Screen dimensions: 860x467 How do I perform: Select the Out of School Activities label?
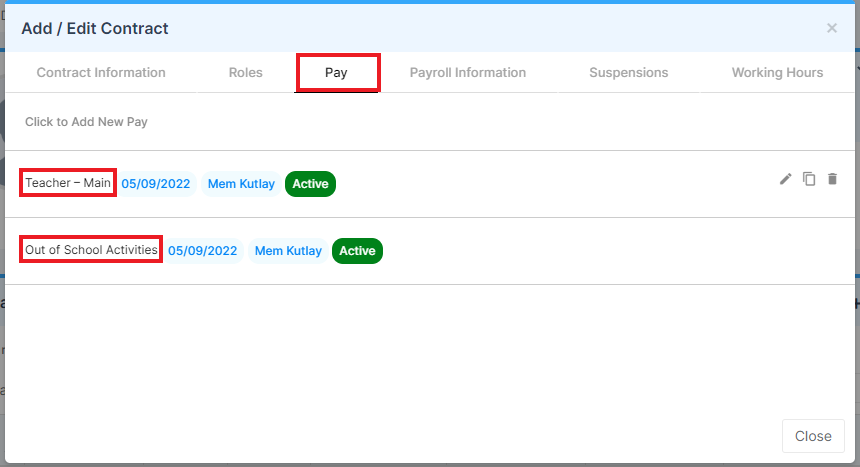coord(91,250)
